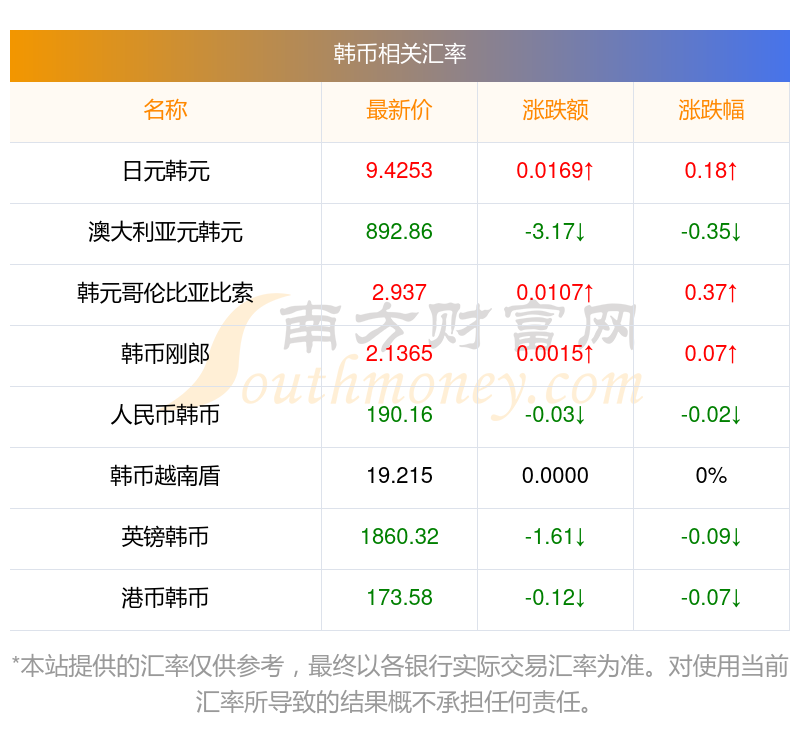The width and height of the screenshot is (800, 733).
Task: Click the change value 0.0107↑
Action: pyautogui.click(x=555, y=293)
